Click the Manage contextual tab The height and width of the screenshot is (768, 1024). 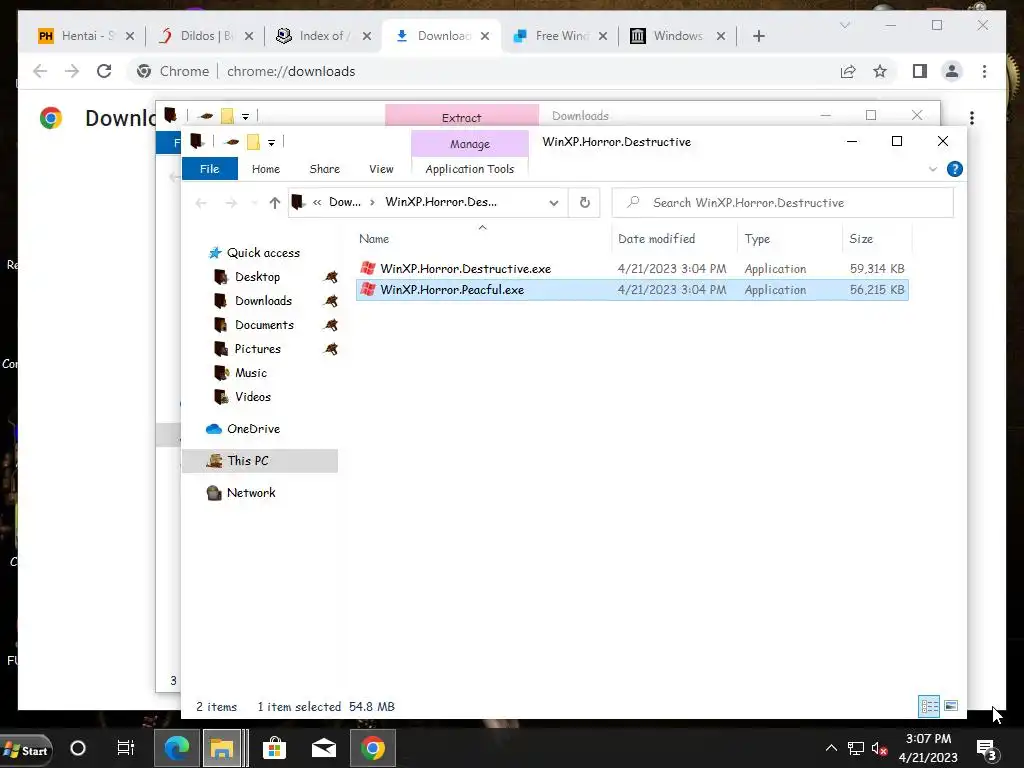(x=470, y=144)
